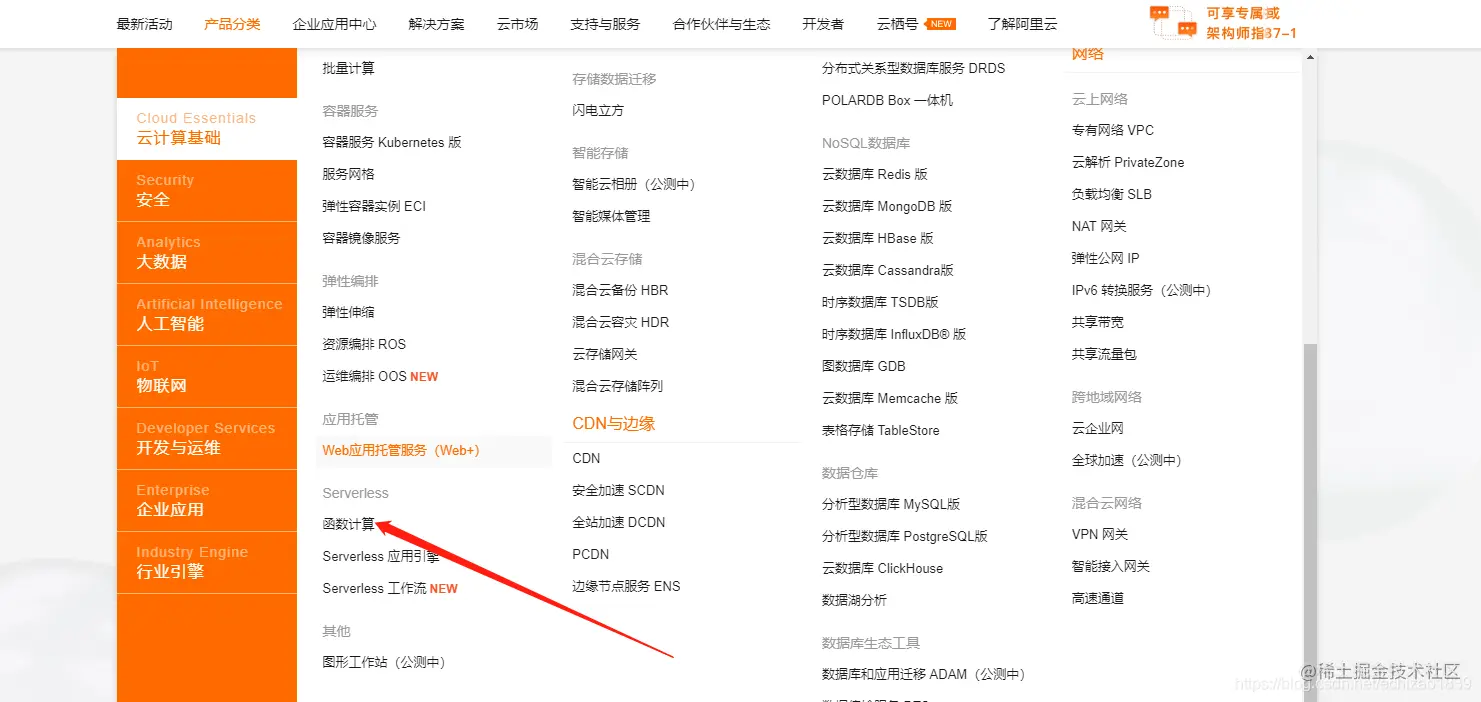
Task: Open 安全加速 SCDN link
Action: (x=618, y=490)
